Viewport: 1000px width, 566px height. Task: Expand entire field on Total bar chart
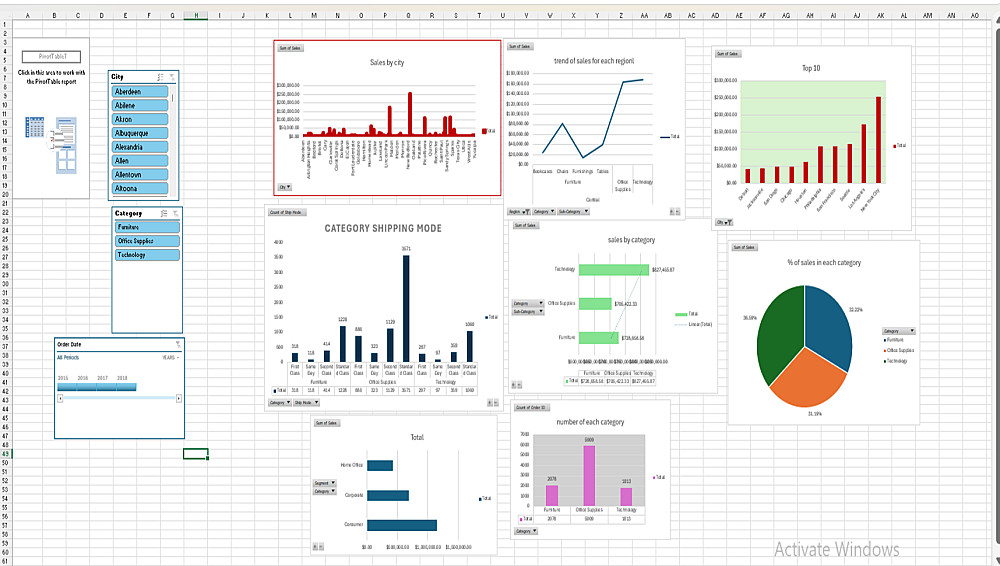click(314, 547)
